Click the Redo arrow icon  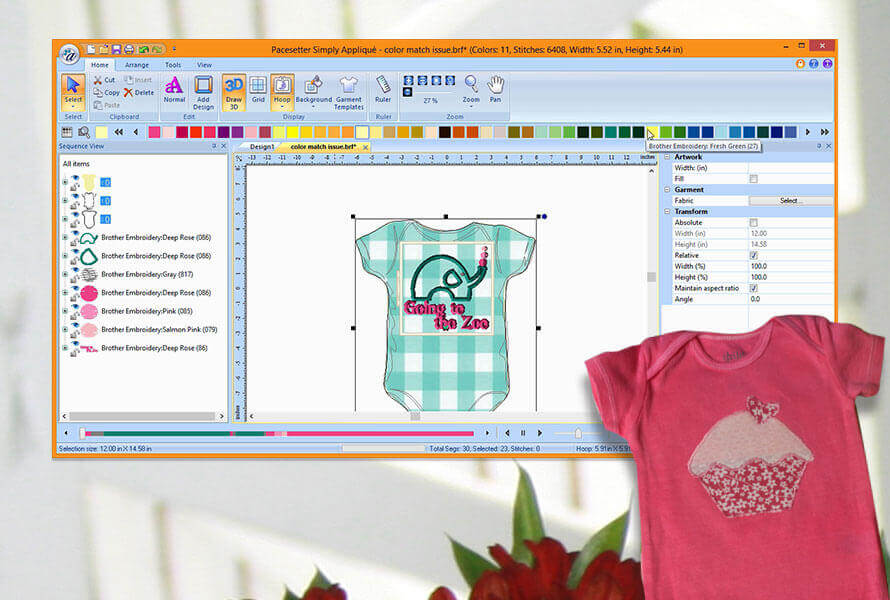click(157, 49)
